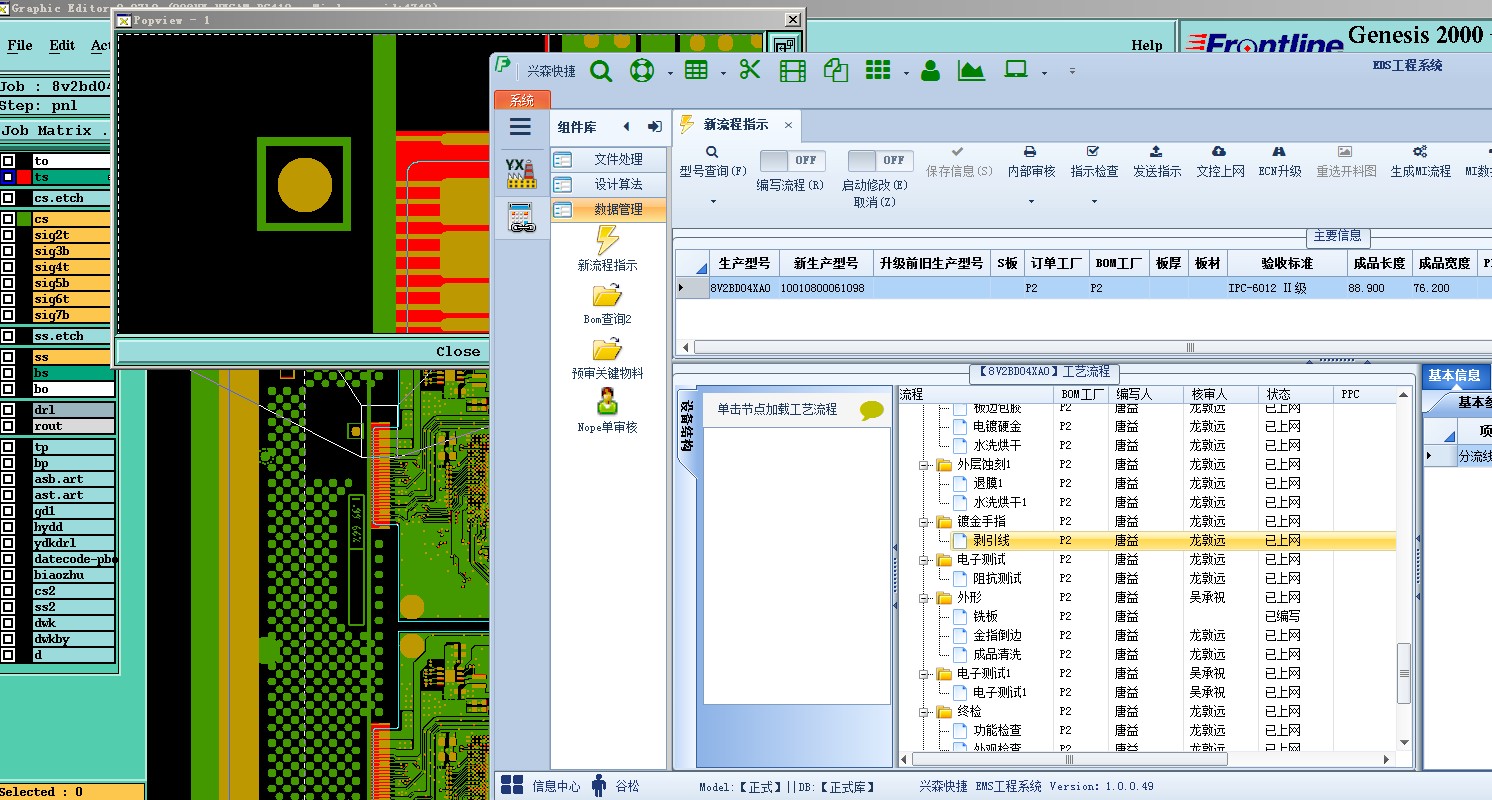Click the 指示检查 check icon

click(x=1093, y=152)
